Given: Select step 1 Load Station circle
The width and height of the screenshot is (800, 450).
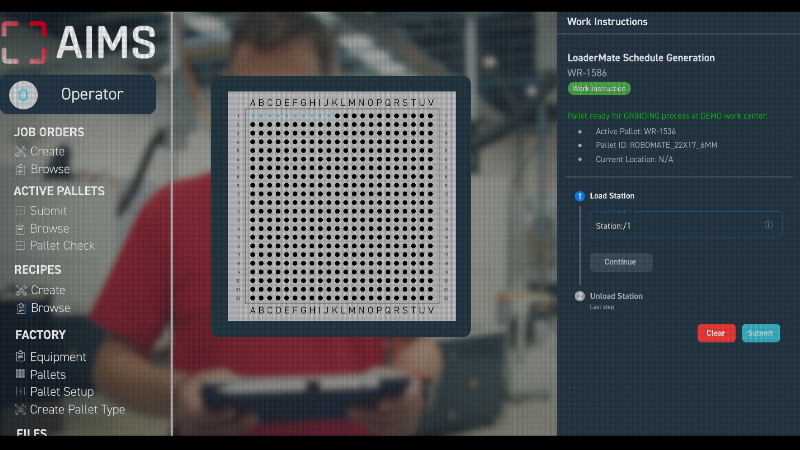Looking at the screenshot, I should coord(580,196).
